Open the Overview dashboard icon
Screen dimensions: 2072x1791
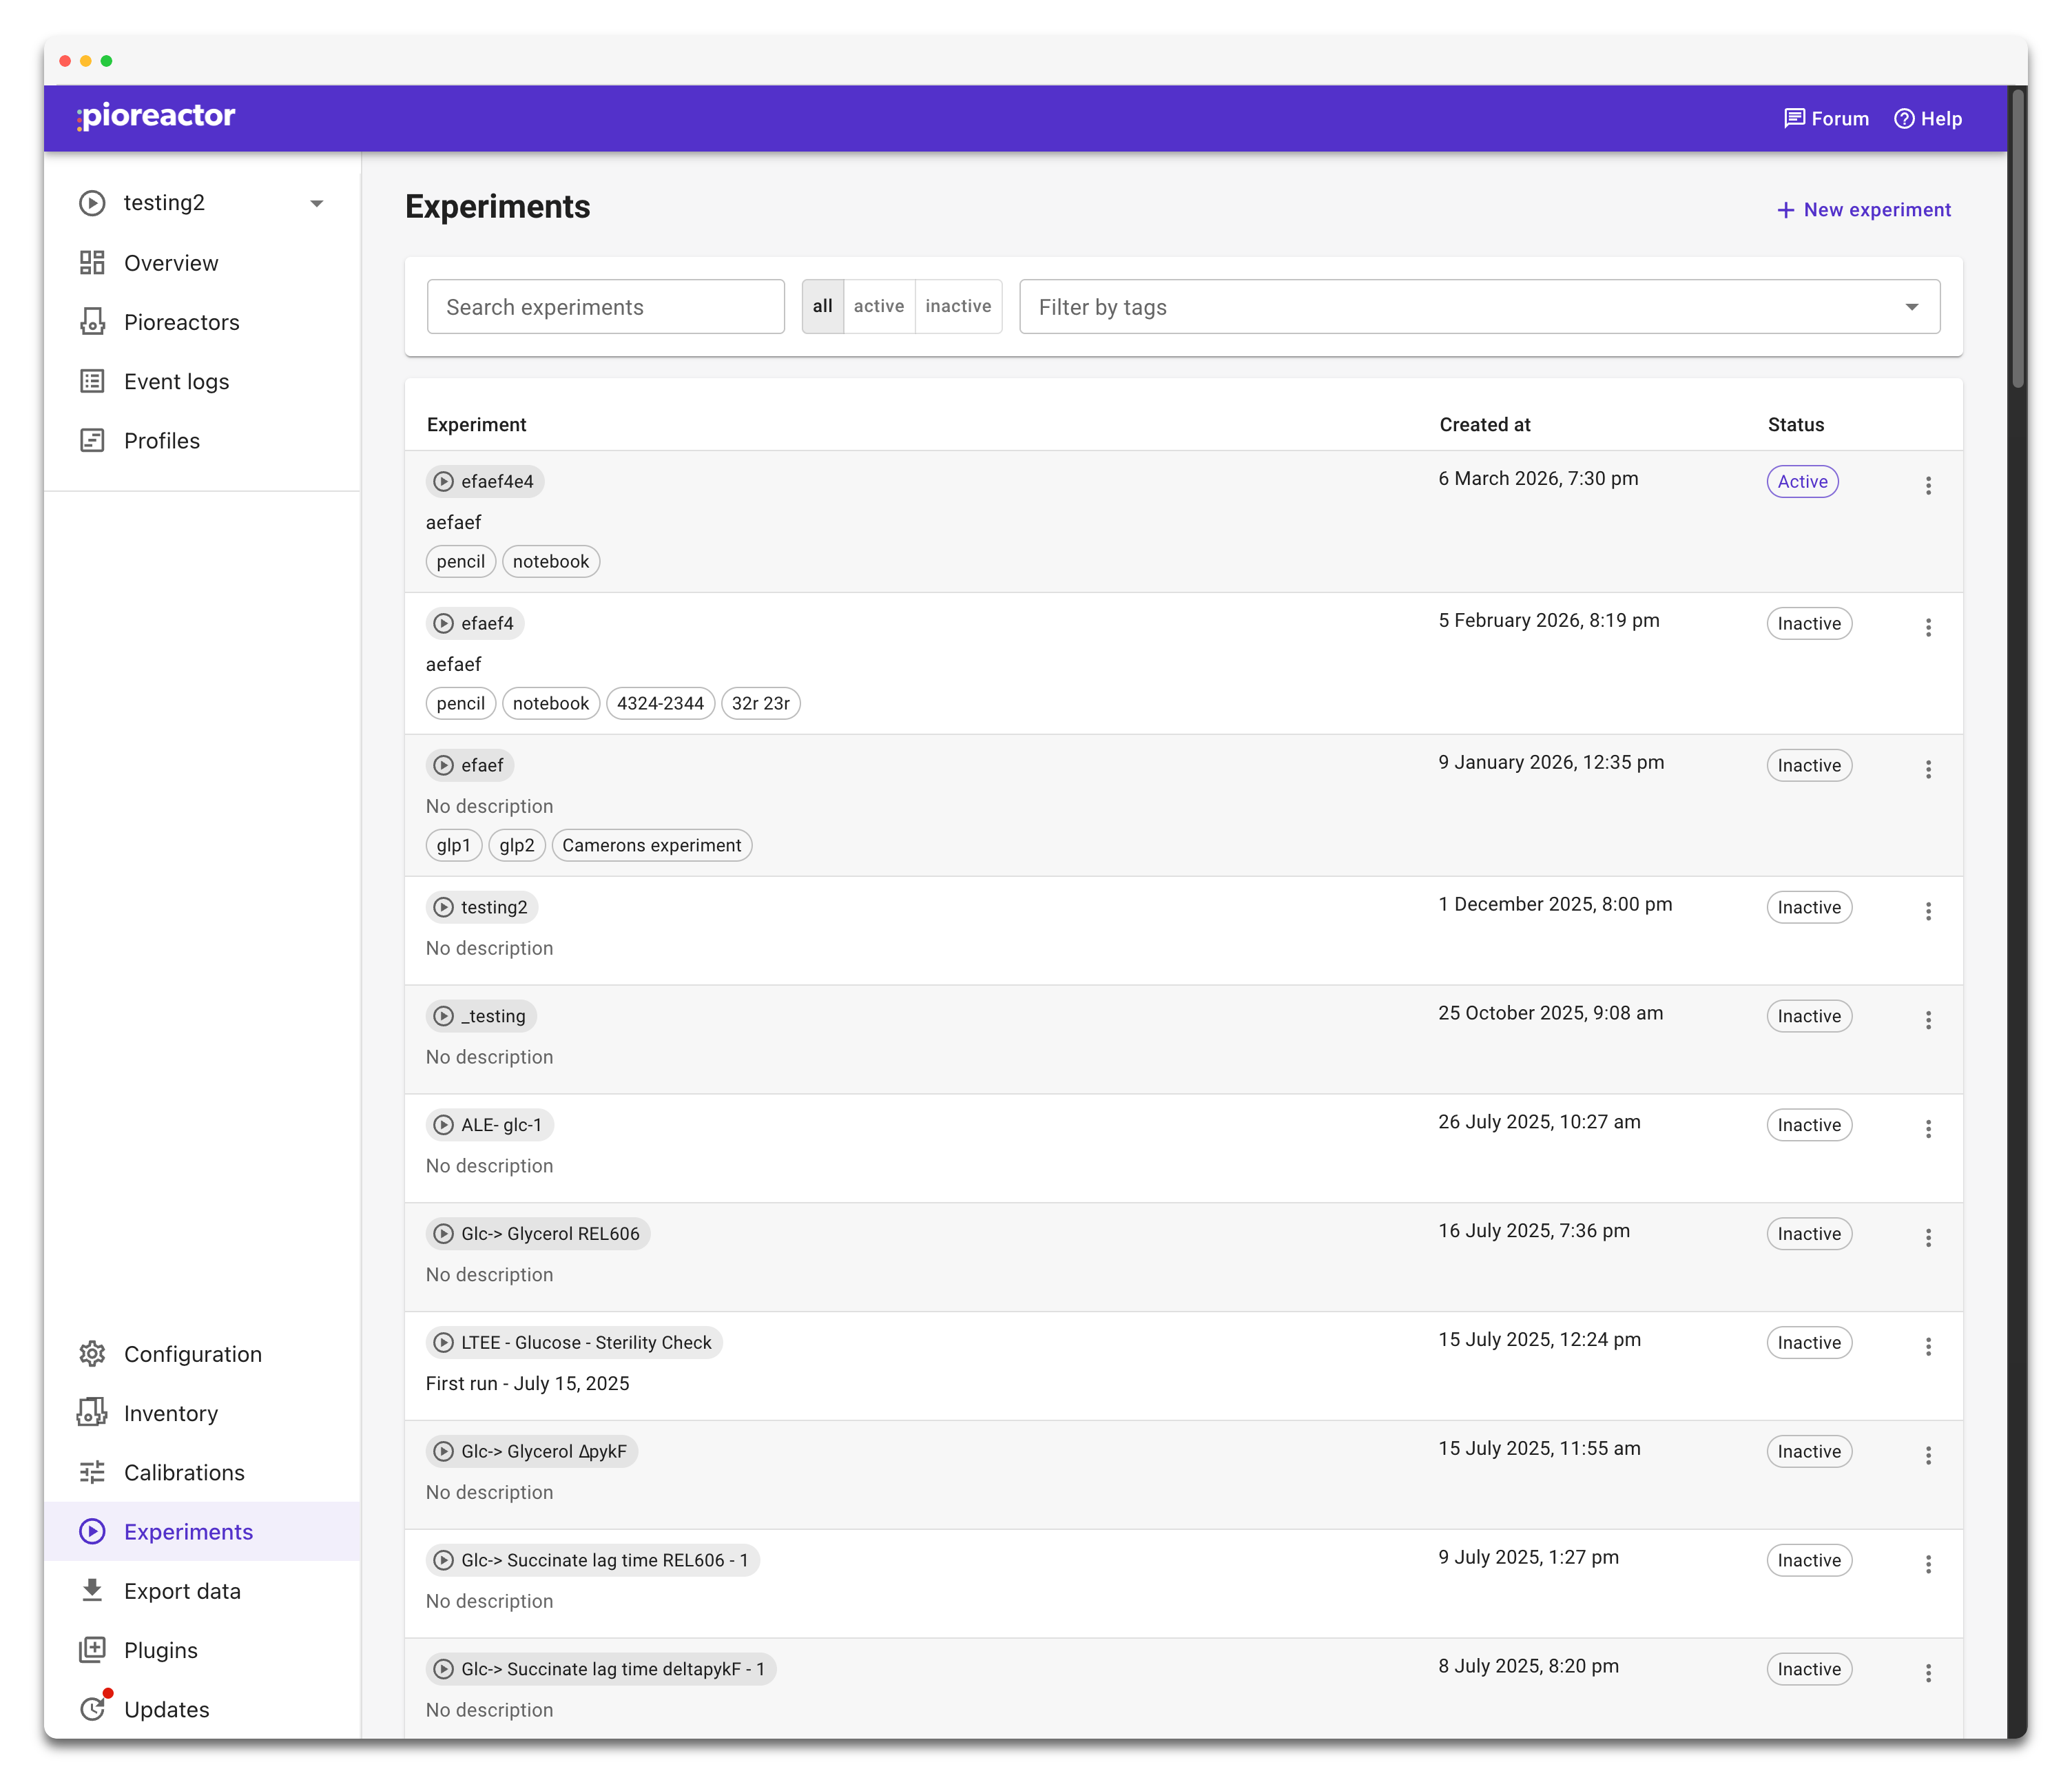(92, 263)
